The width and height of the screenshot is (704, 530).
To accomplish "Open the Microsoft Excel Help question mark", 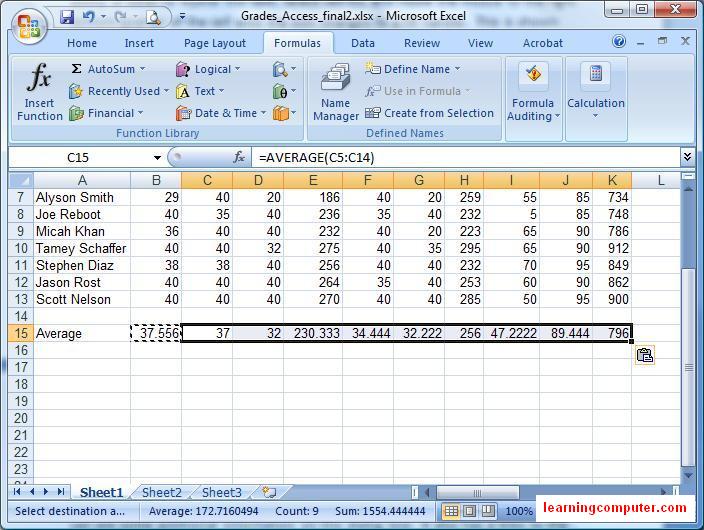I will tap(619, 42).
